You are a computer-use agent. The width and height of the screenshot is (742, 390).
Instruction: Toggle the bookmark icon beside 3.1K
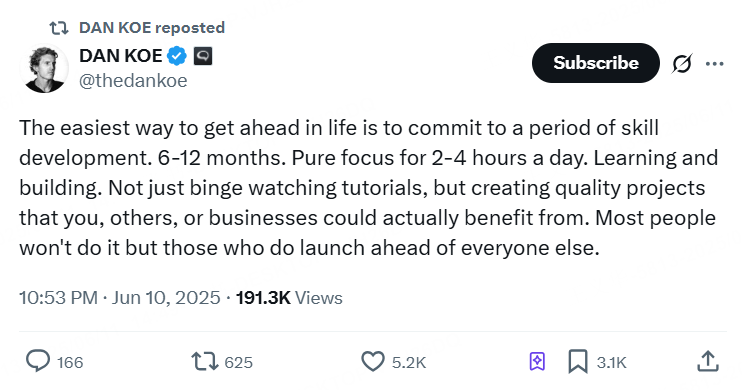click(x=577, y=362)
